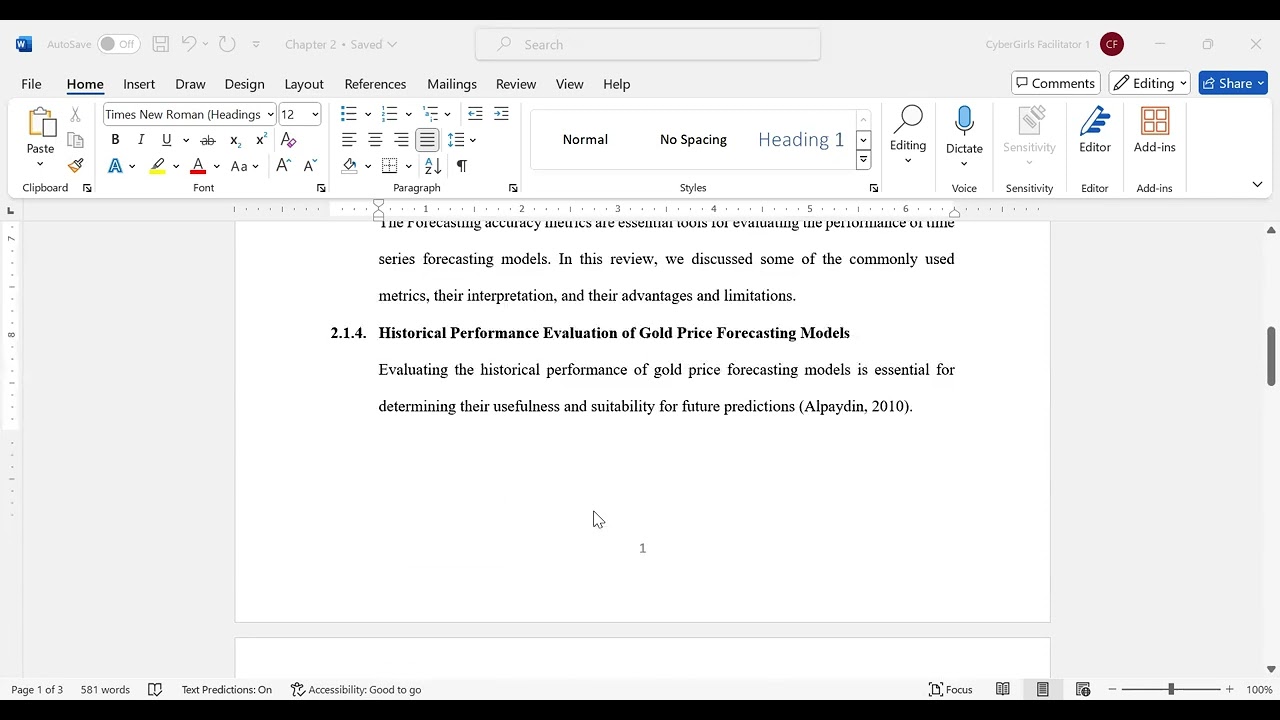
Task: Click the Cut scissors icon
Action: click(x=75, y=115)
